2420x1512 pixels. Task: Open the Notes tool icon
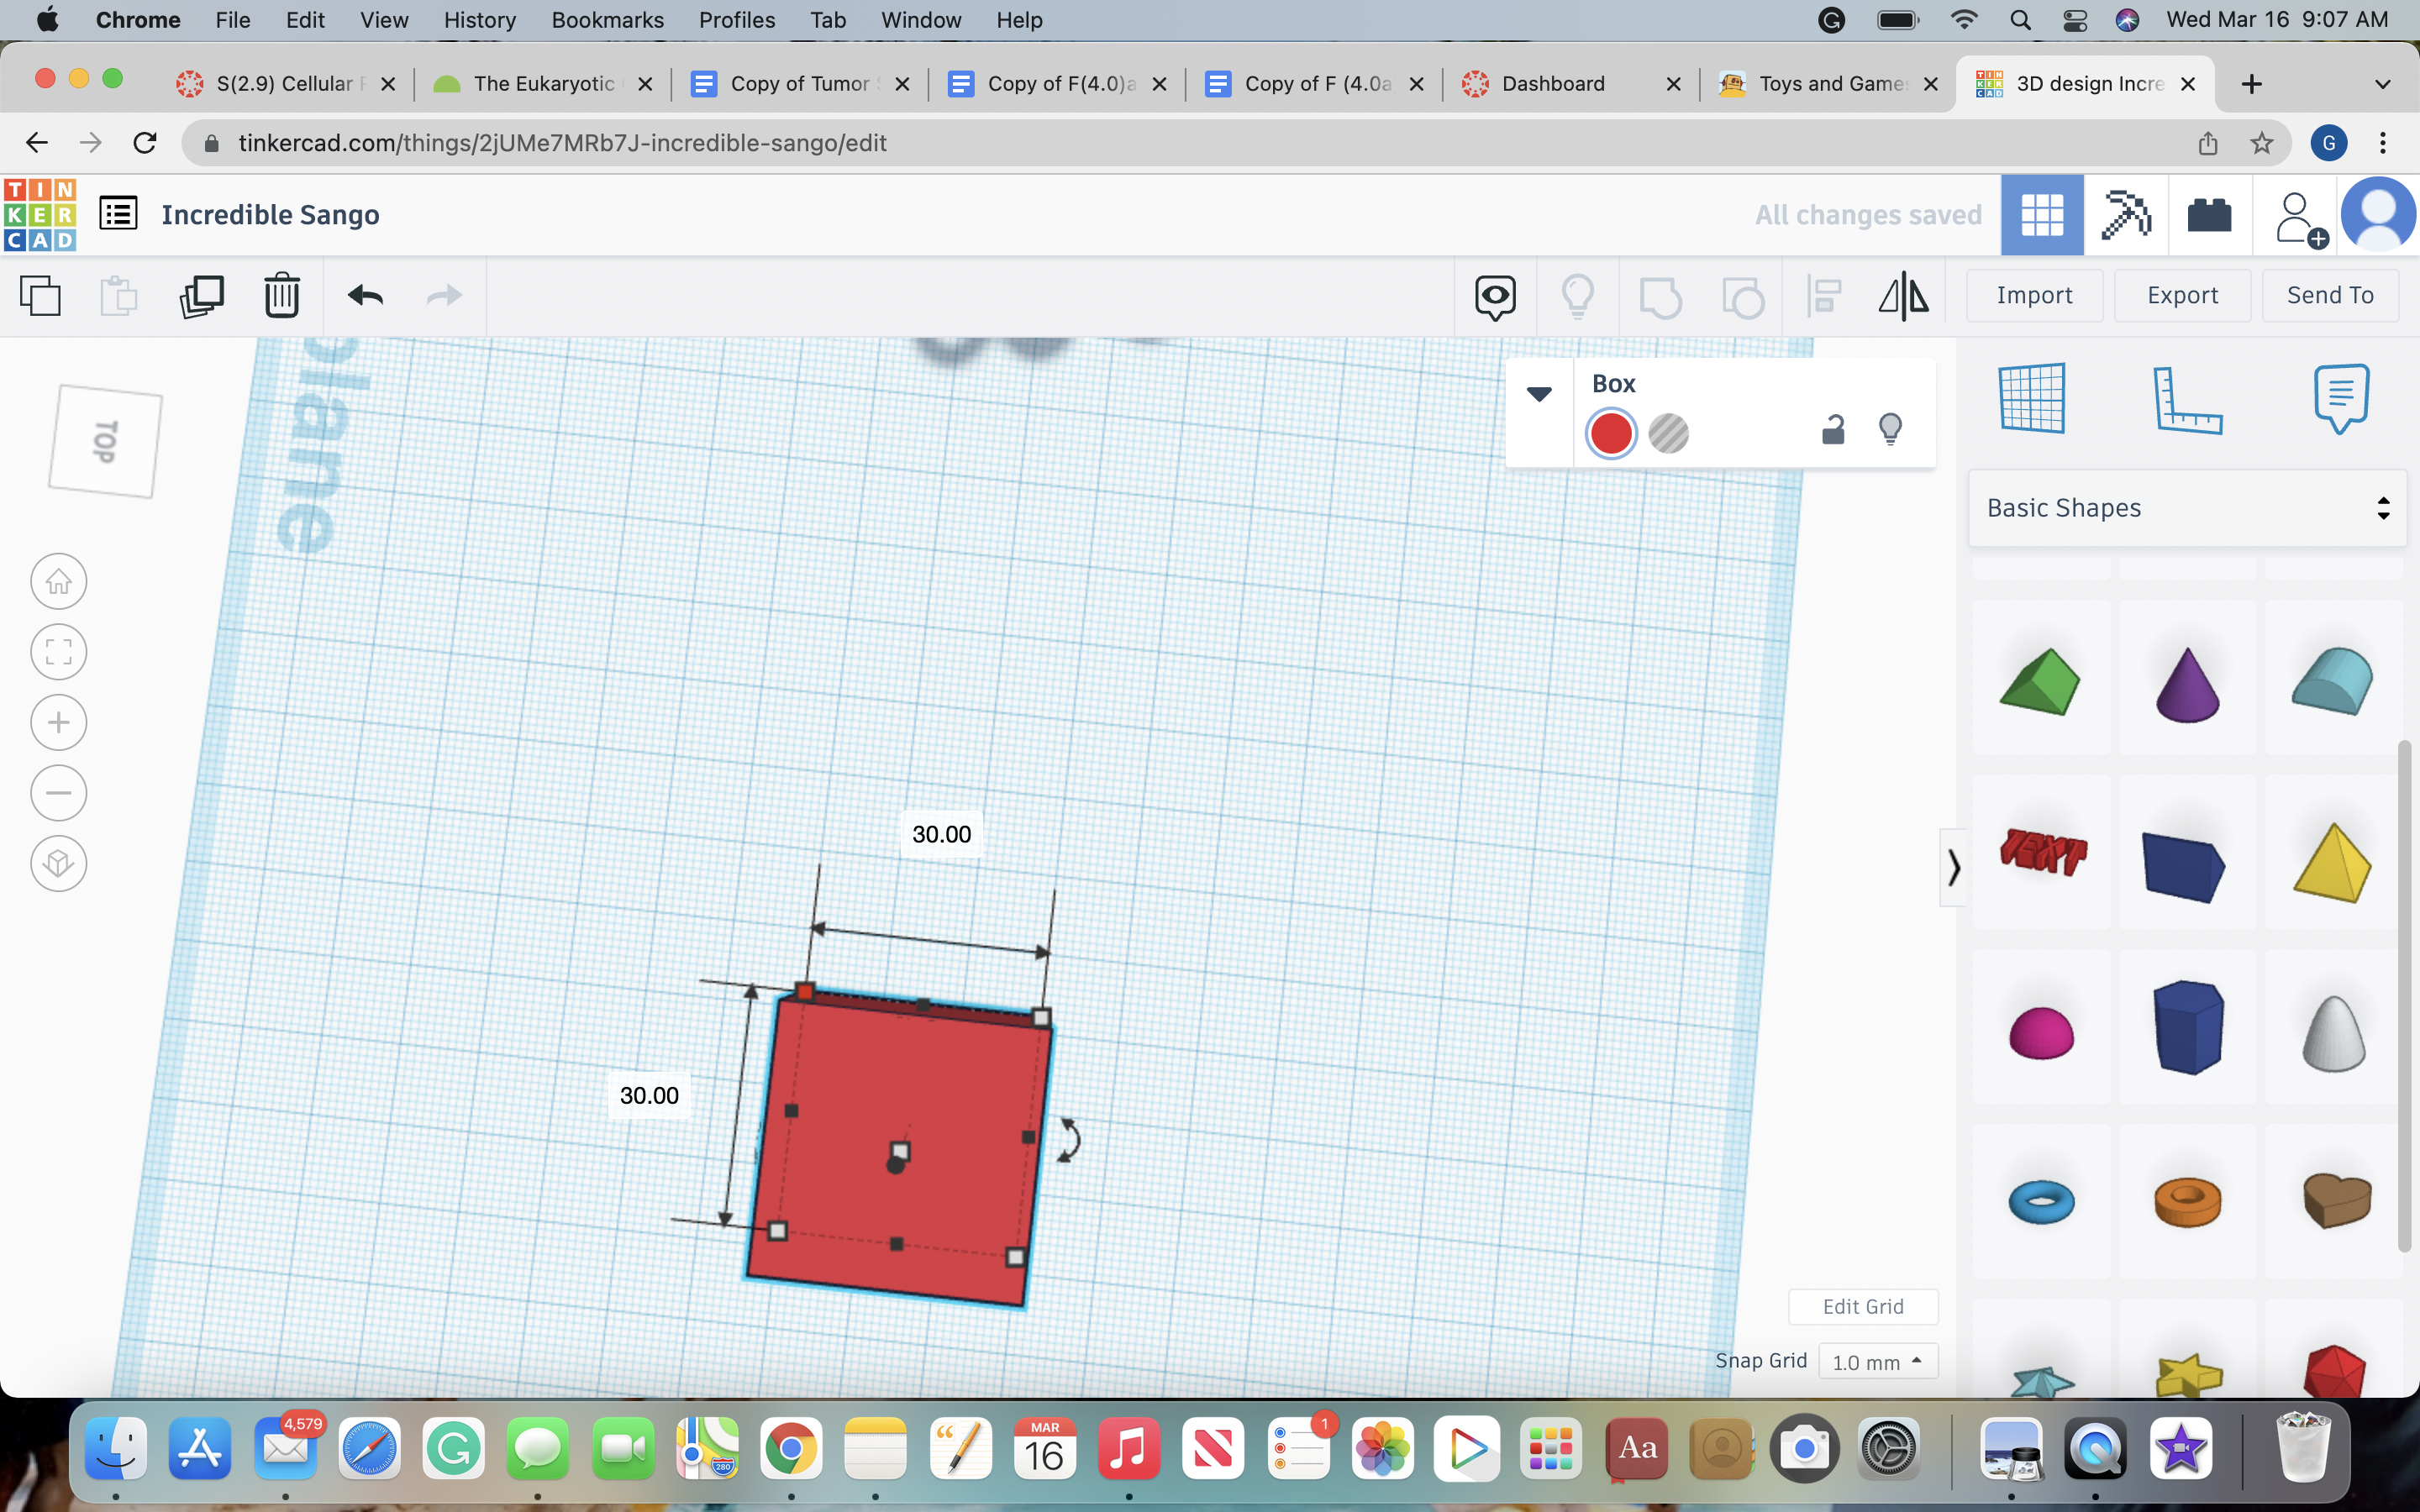[2341, 398]
